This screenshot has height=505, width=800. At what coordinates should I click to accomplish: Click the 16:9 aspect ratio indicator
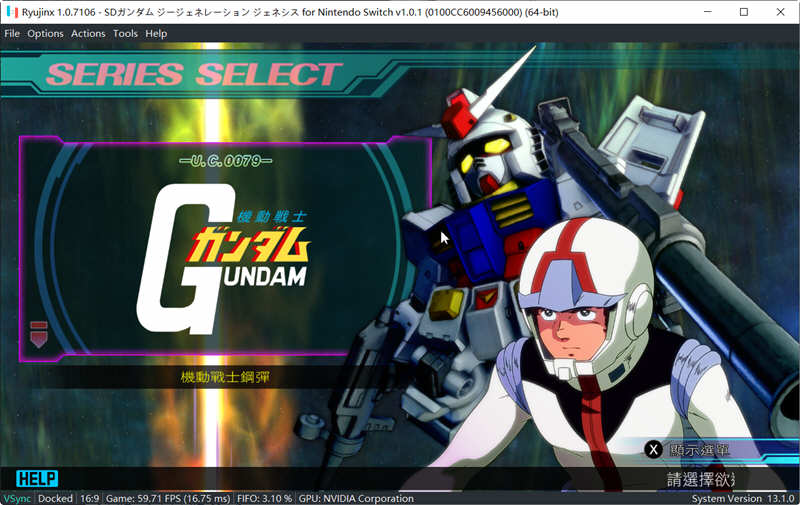tap(89, 498)
